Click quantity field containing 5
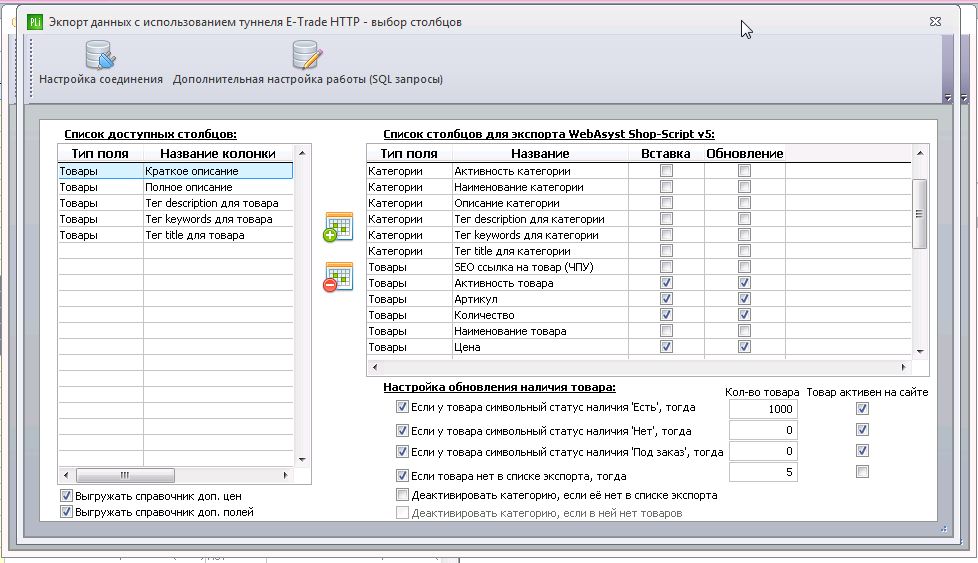978x563 pixels. click(763, 473)
